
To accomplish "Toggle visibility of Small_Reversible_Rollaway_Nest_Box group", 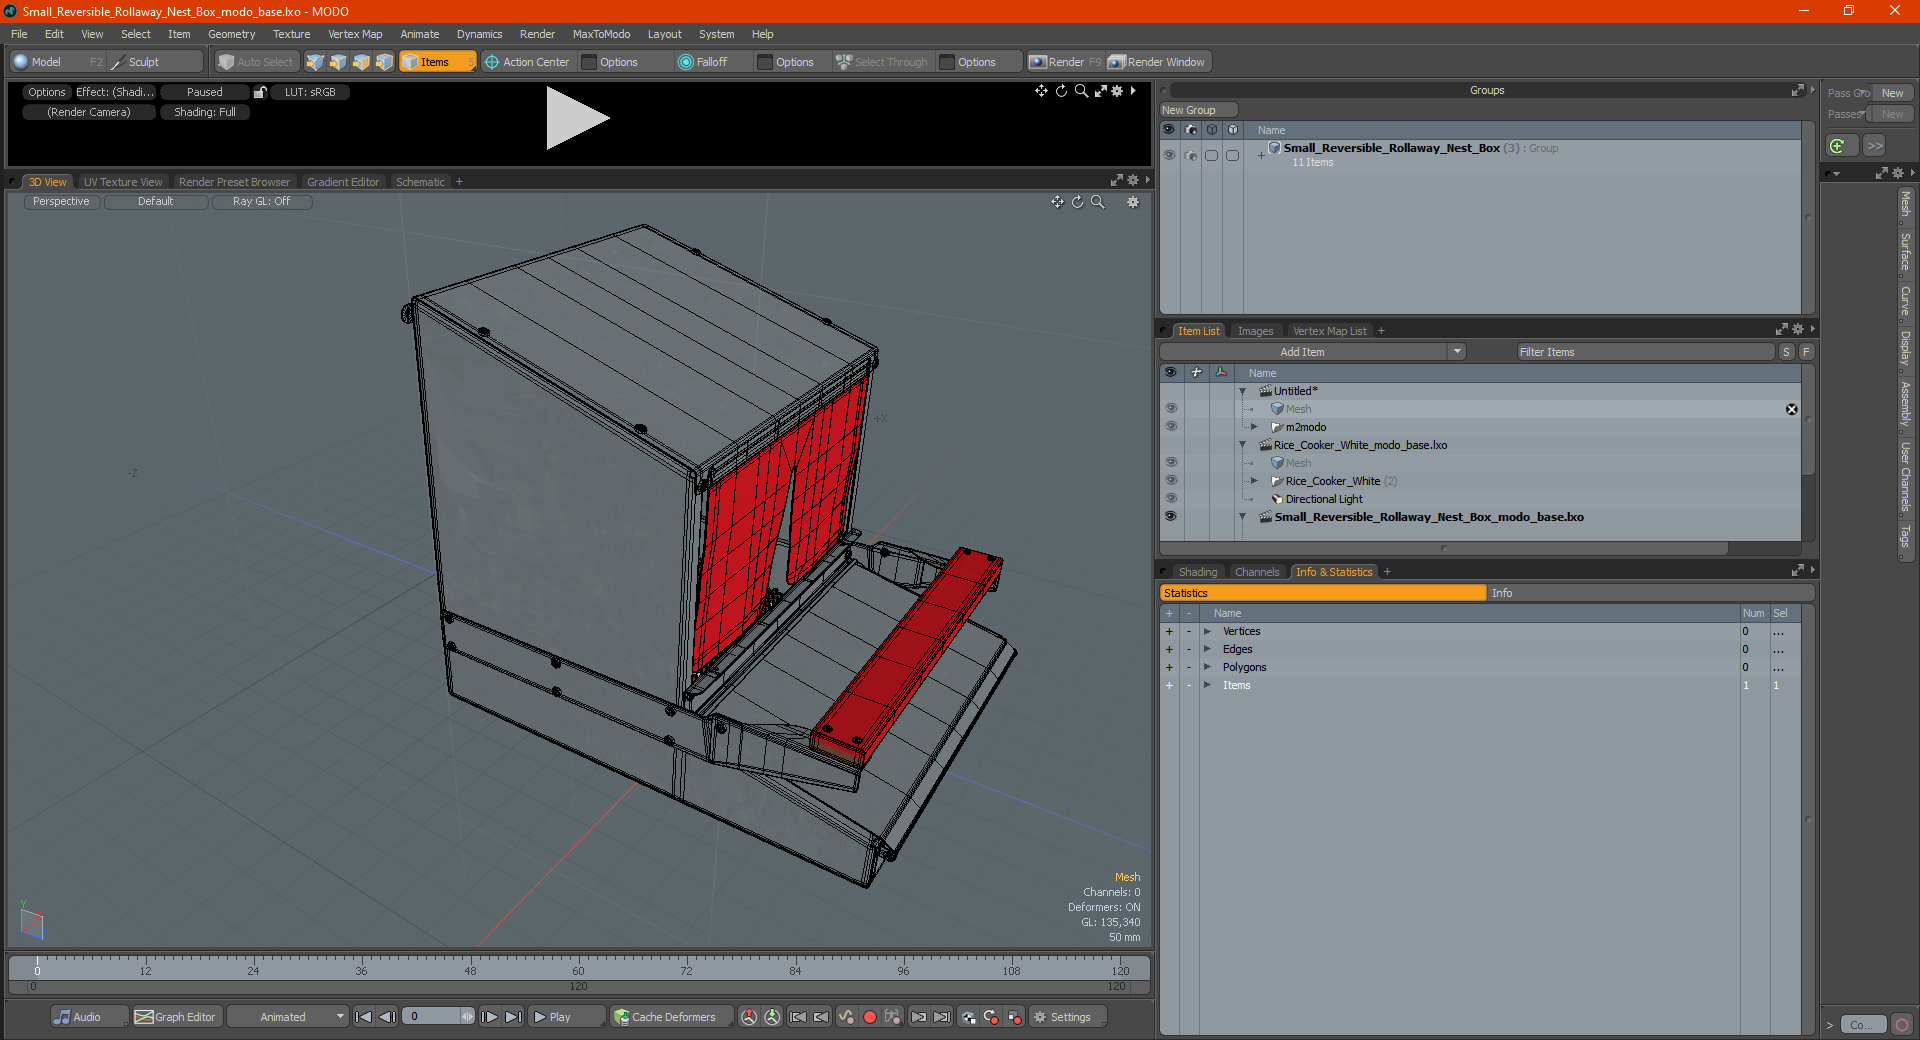I will pyautogui.click(x=1168, y=155).
